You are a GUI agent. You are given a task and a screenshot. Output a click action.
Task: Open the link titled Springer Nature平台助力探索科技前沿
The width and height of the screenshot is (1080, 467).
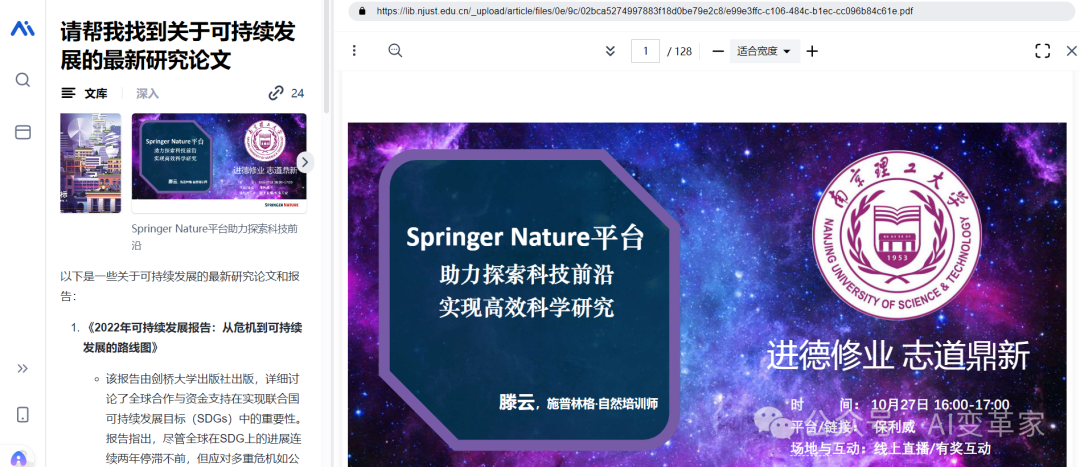[214, 237]
